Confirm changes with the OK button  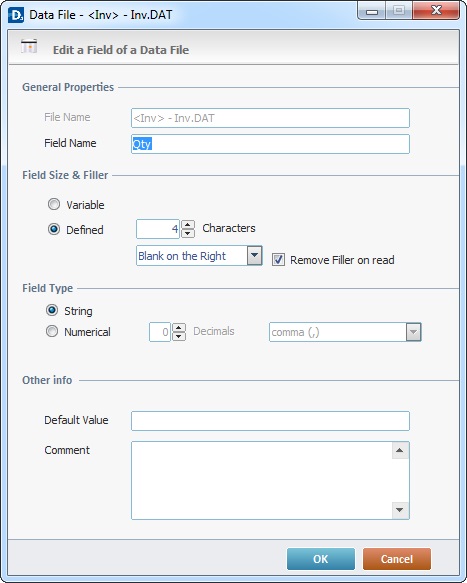321,559
